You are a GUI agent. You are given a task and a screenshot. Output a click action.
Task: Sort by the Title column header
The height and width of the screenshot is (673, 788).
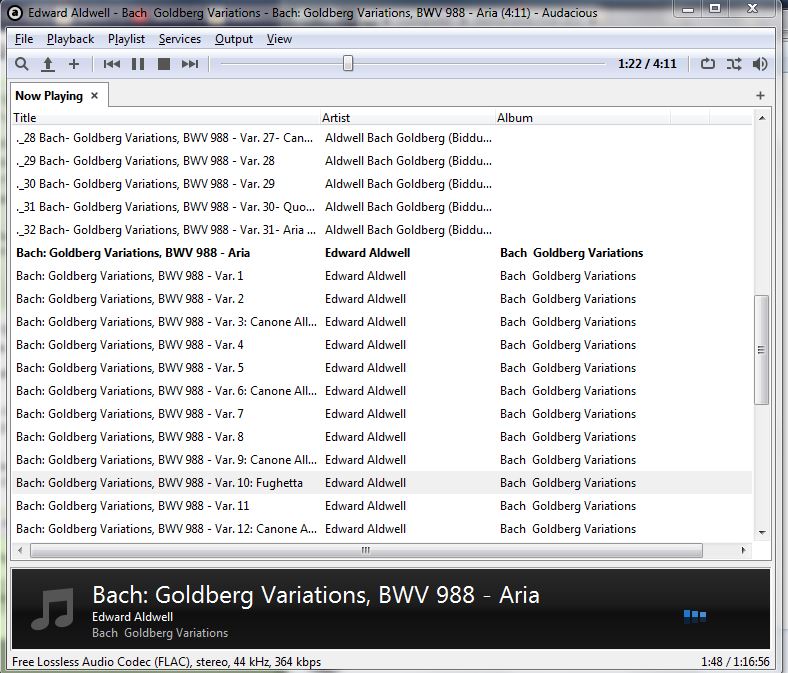(166, 118)
